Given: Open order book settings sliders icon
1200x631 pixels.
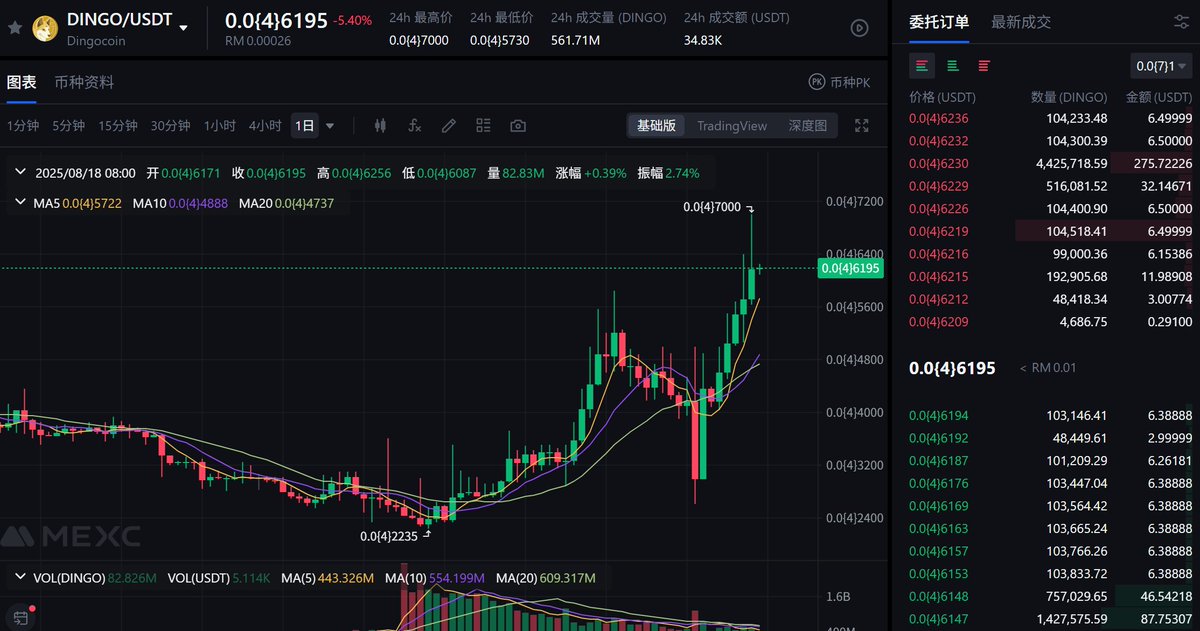Looking at the screenshot, I should coord(1181,22).
